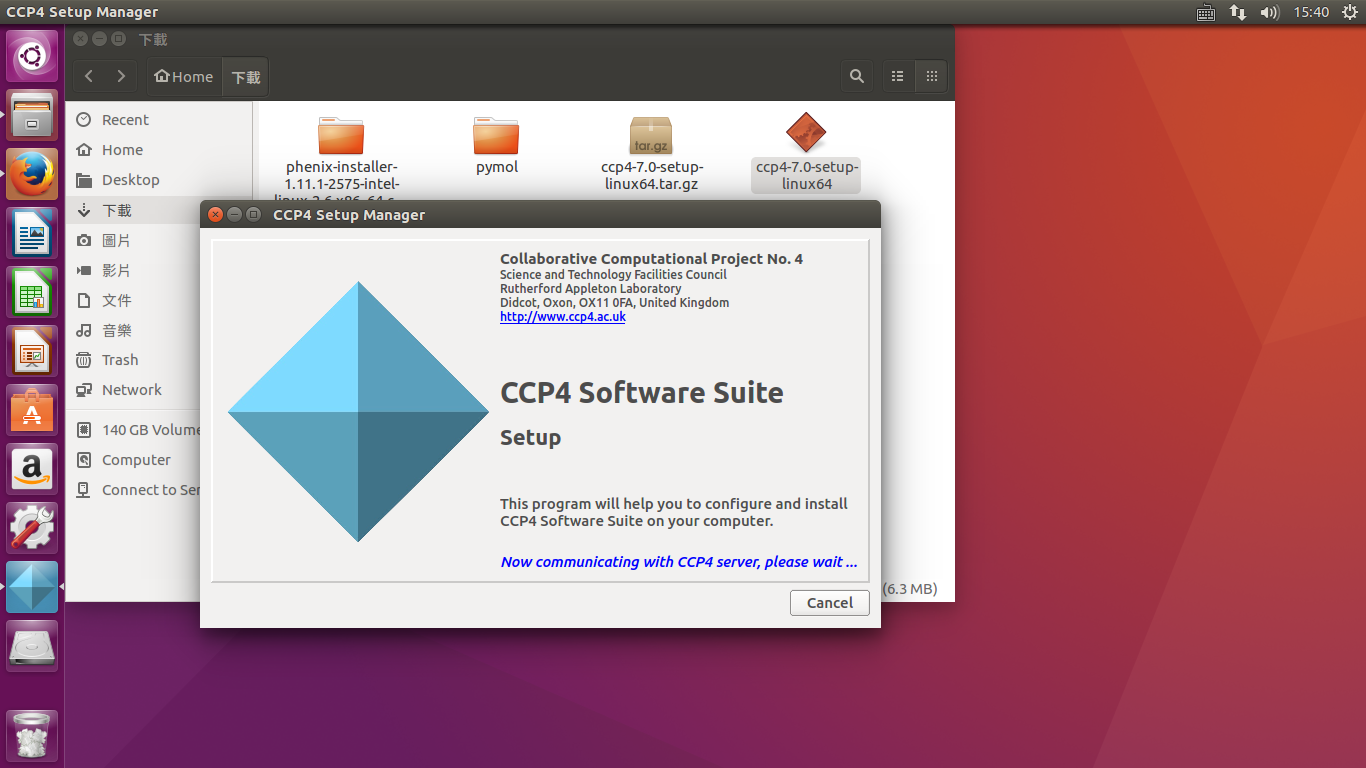Open the Trash in the dock
Image resolution: width=1366 pixels, height=768 pixels.
tap(32, 737)
